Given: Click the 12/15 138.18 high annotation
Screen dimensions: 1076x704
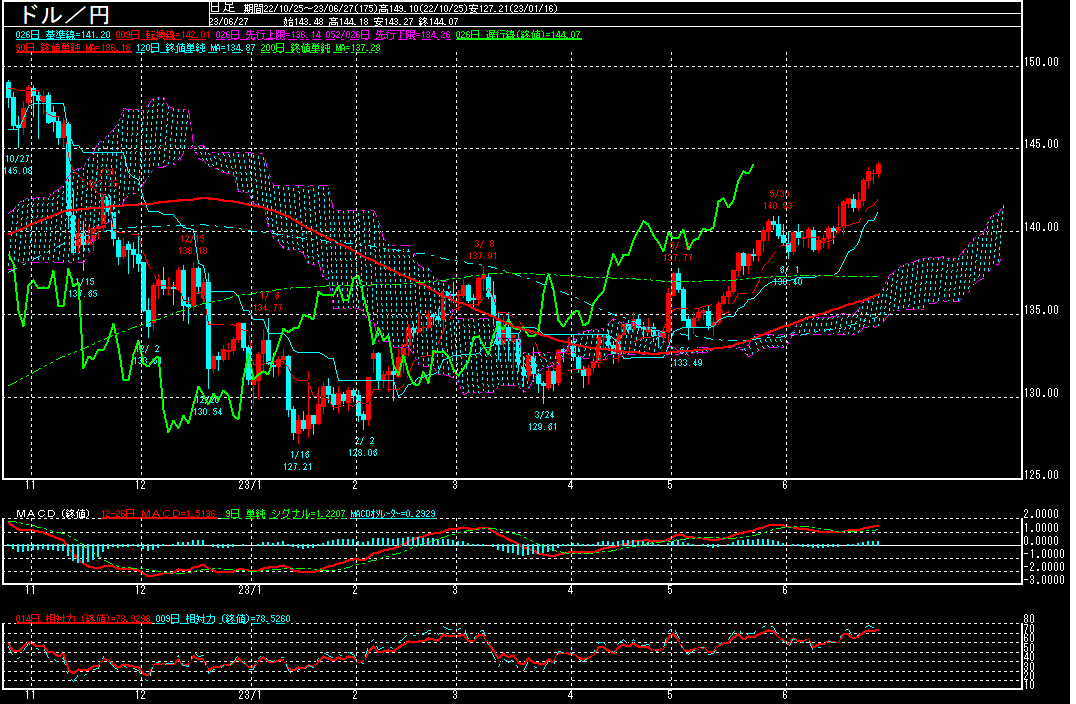Looking at the screenshot, I should pos(193,245).
